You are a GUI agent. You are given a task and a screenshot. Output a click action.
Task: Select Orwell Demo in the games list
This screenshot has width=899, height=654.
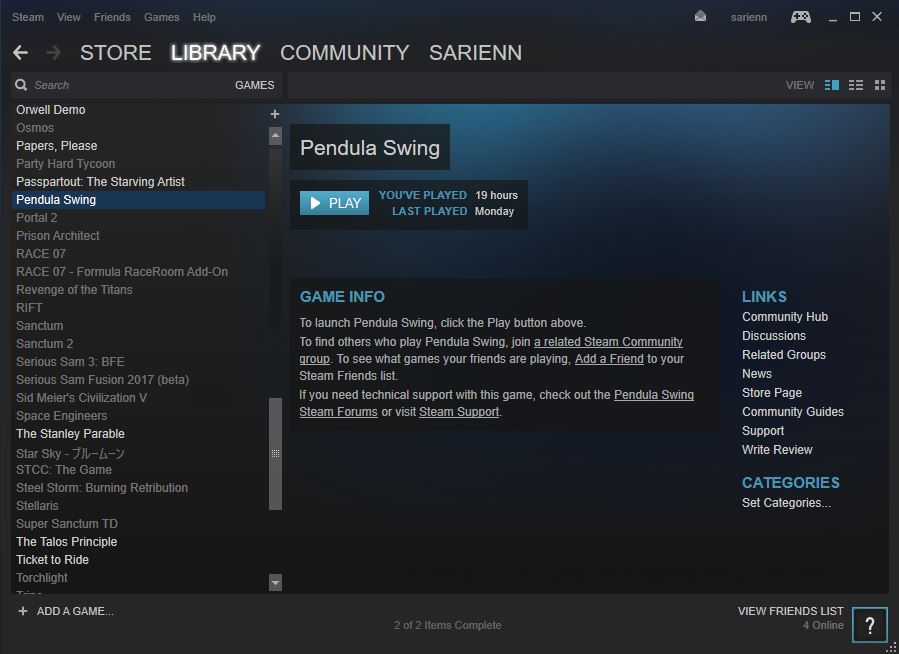[138, 109]
